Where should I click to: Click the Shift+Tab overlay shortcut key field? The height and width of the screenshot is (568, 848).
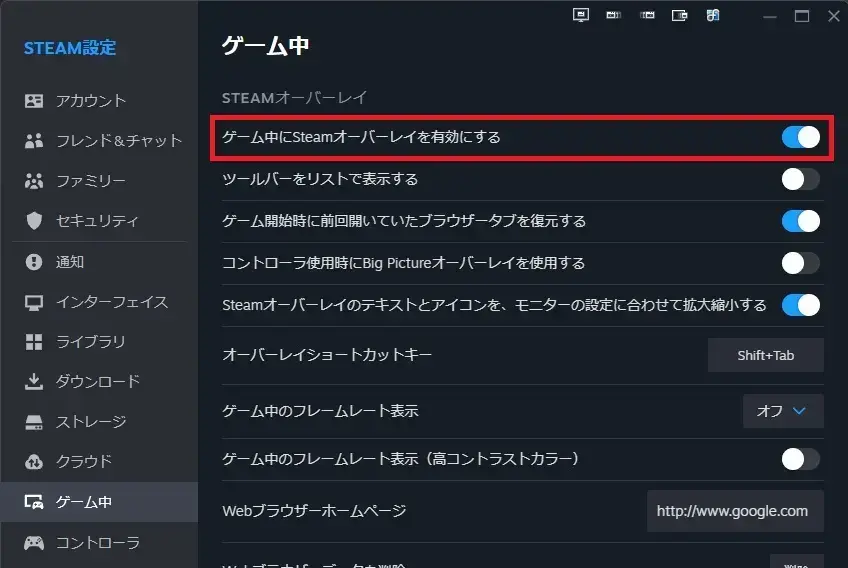coord(766,355)
